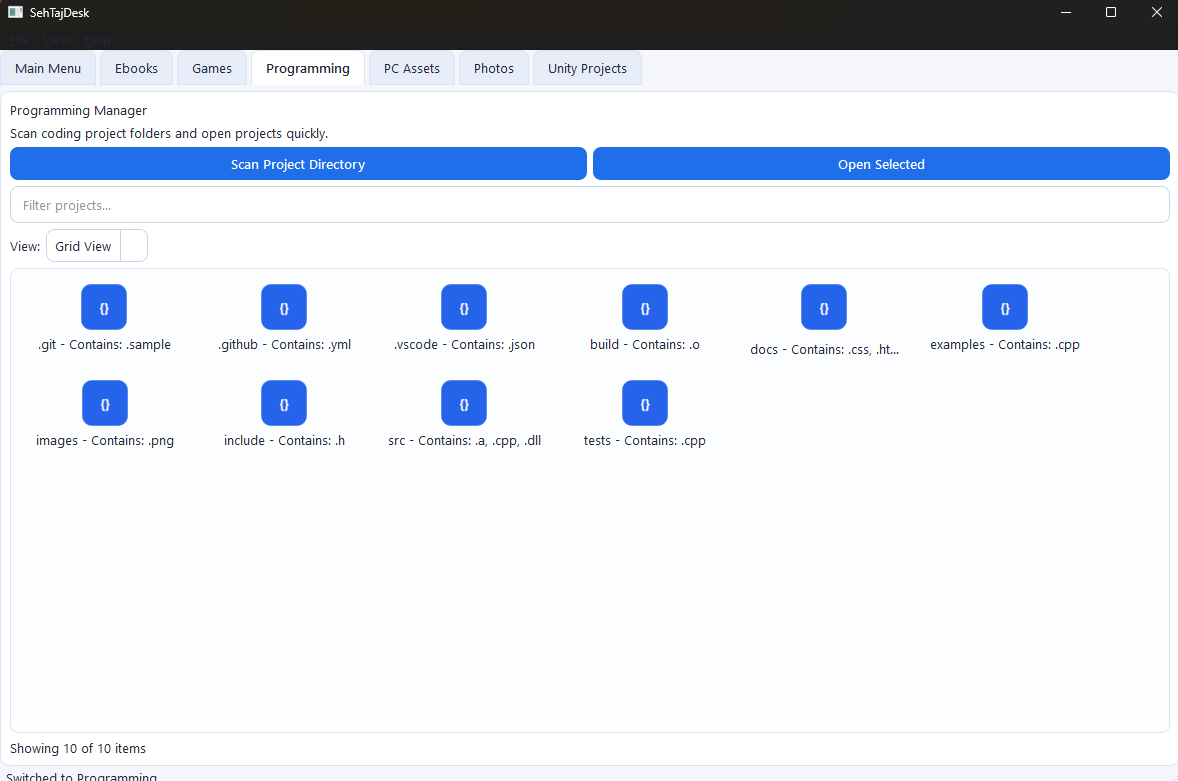This screenshot has width=1178, height=781.
Task: Focus the Filter projects search field
Action: 590,205
